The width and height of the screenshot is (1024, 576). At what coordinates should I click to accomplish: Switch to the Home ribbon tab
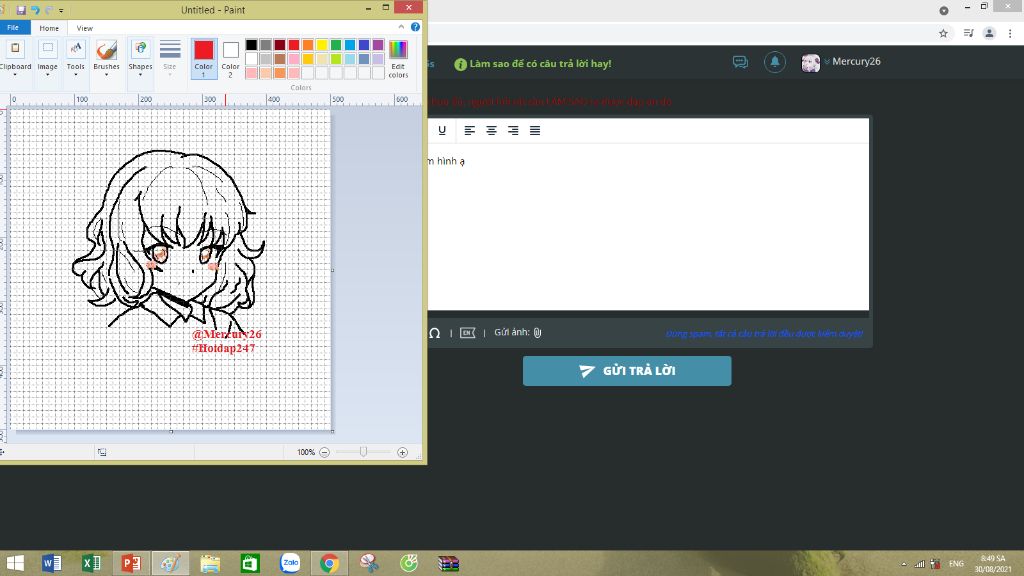(x=49, y=28)
